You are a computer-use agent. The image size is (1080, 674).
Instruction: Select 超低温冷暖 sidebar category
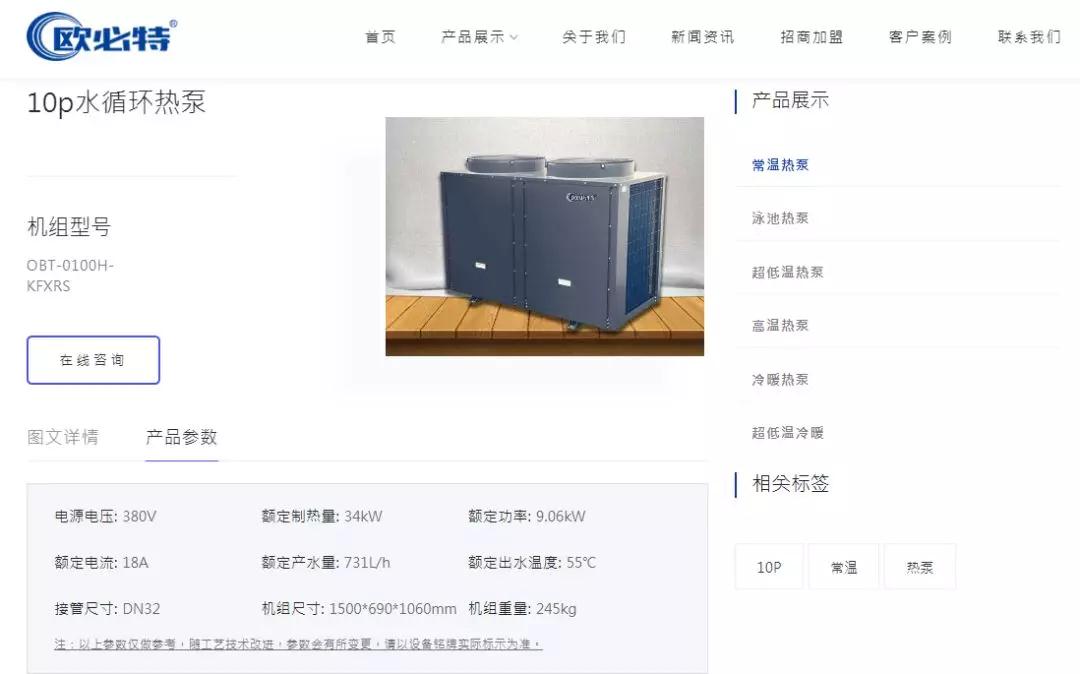click(787, 433)
